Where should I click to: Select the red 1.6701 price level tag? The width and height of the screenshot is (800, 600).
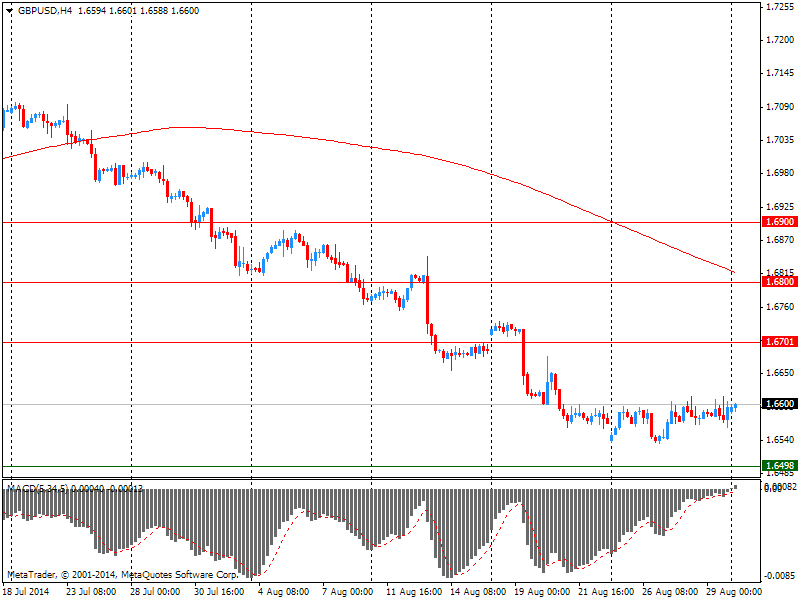pos(780,342)
